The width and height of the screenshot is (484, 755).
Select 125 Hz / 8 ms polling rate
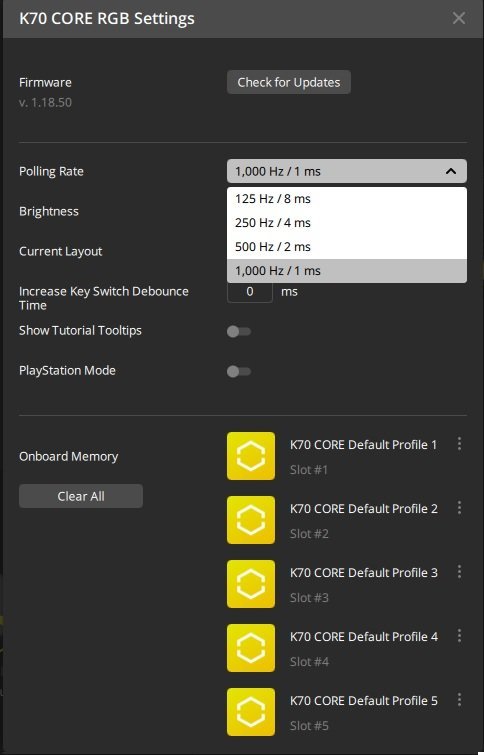pos(347,199)
